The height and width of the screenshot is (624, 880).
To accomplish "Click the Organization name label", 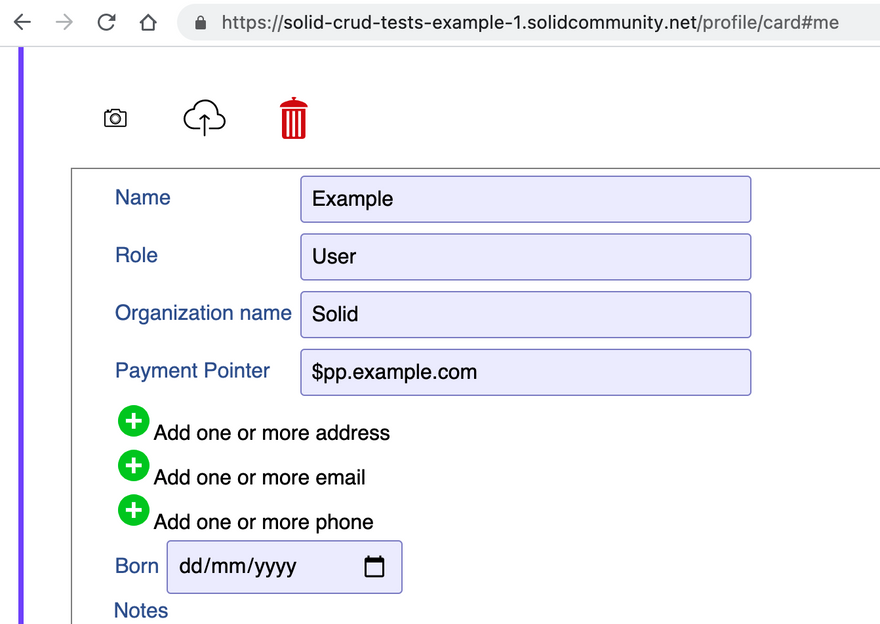I will click(x=203, y=313).
